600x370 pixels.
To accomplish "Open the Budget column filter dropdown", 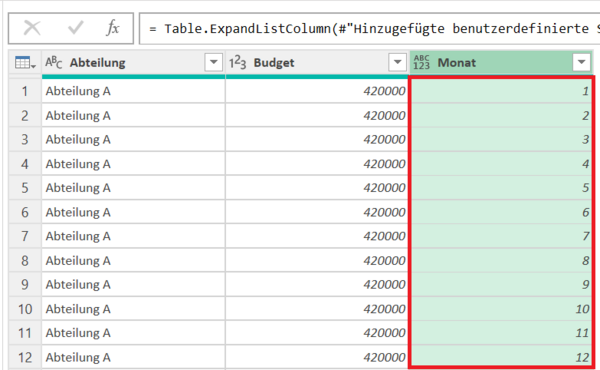I will [397, 62].
